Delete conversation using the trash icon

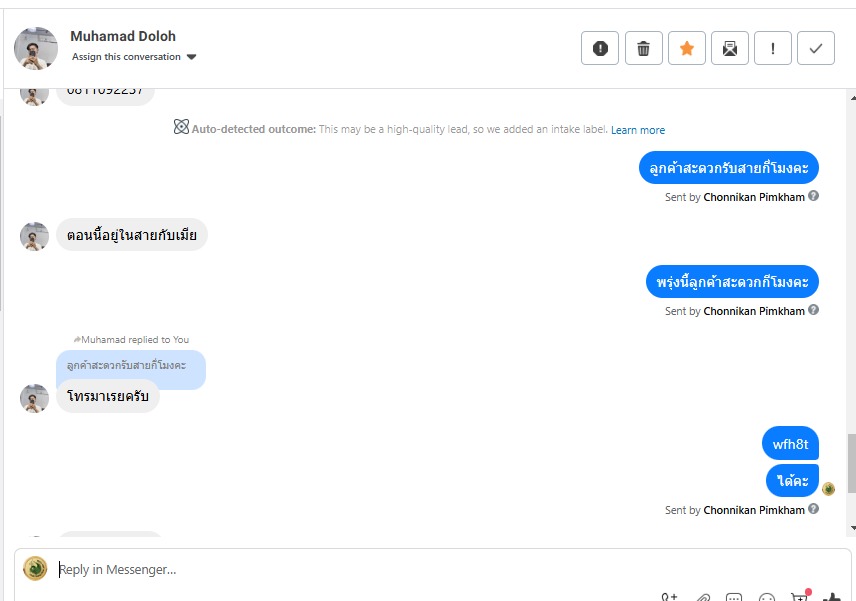click(x=644, y=48)
